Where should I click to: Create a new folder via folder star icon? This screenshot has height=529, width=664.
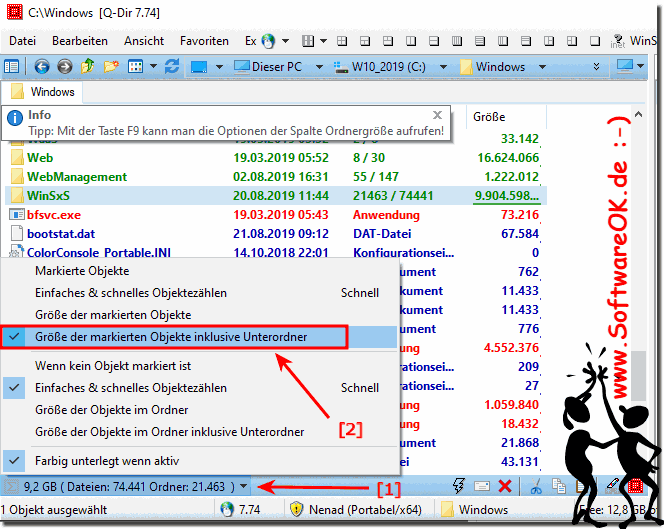(111, 66)
